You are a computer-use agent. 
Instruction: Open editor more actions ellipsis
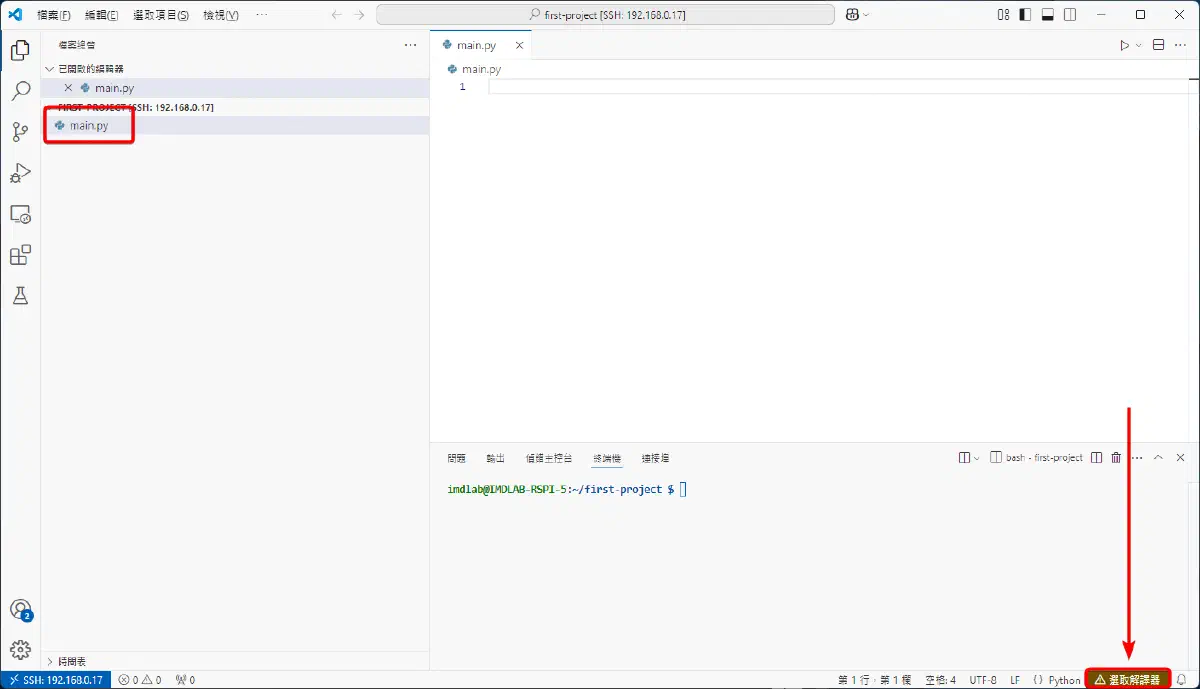(x=1181, y=45)
